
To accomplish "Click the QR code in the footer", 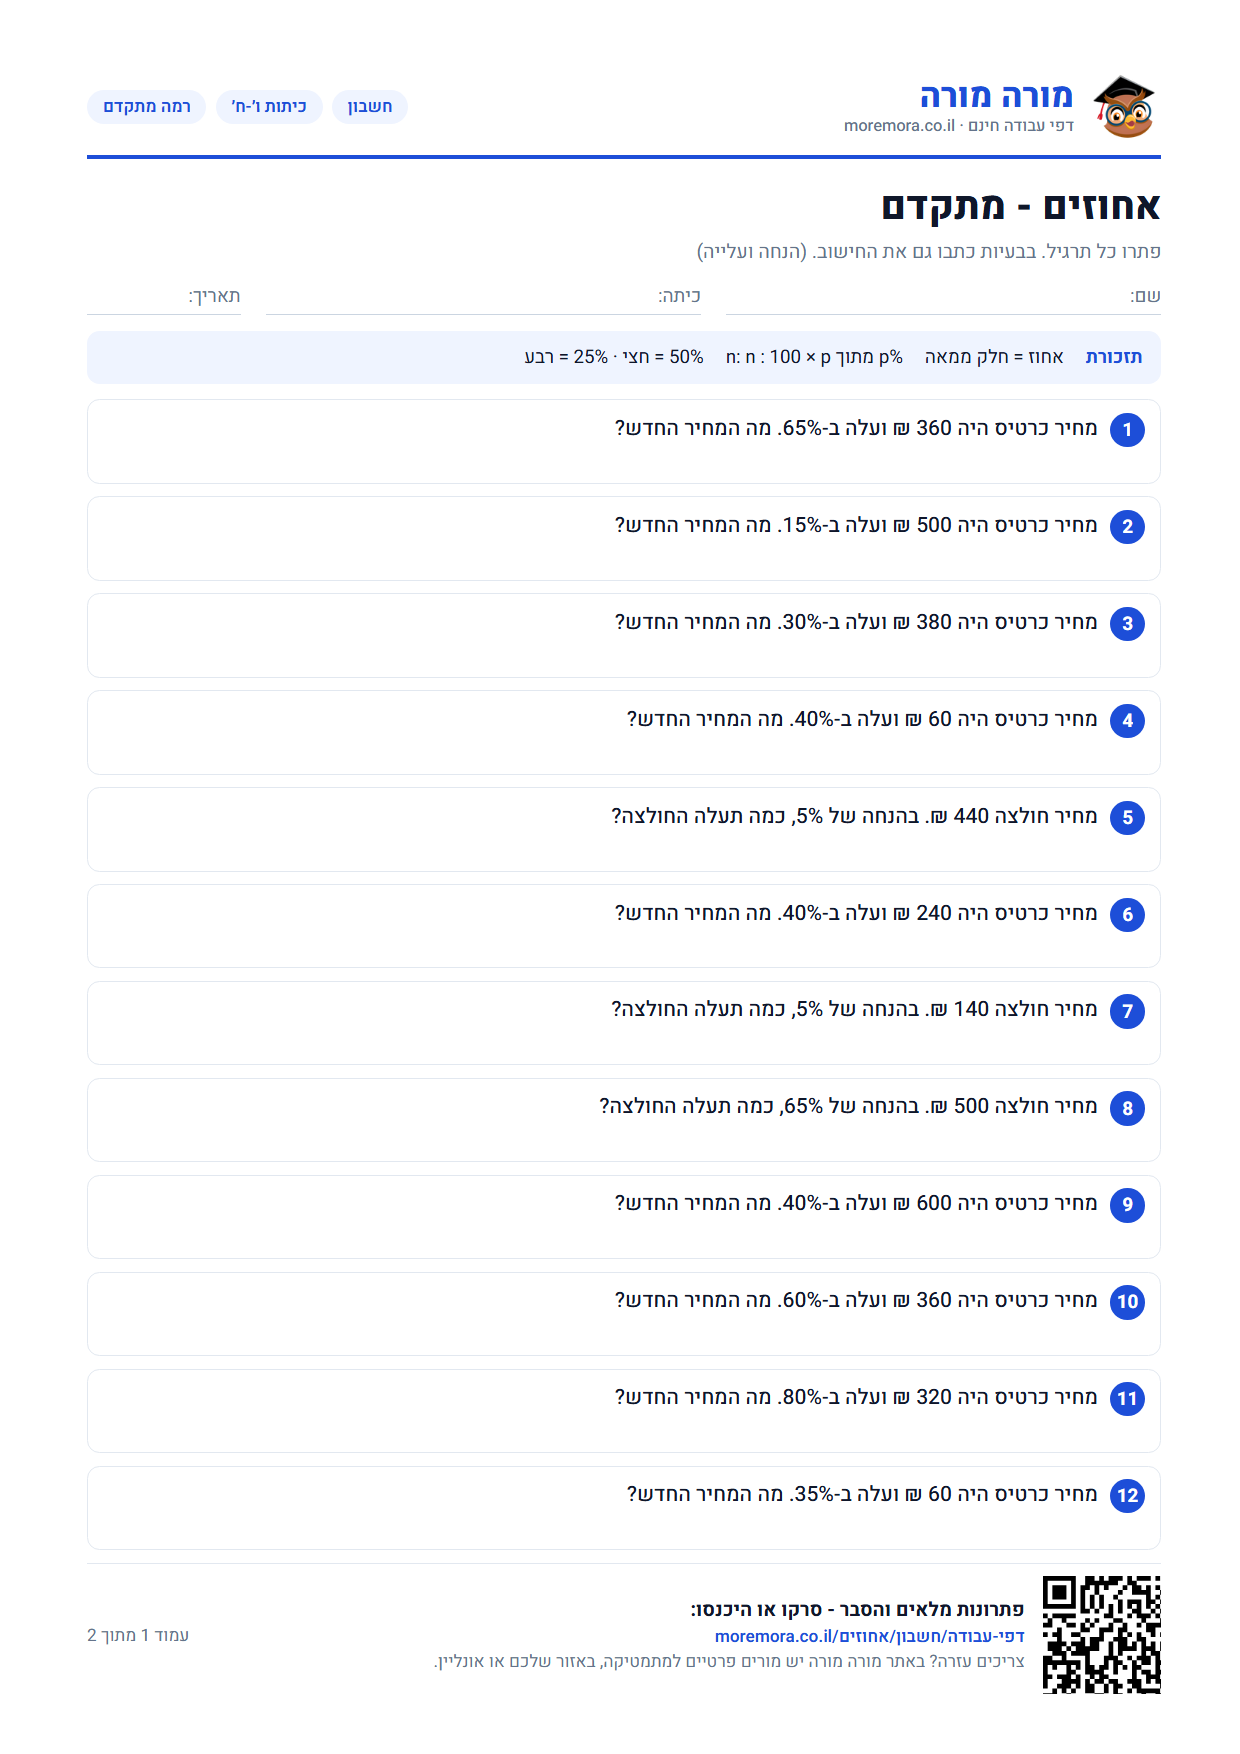I will 1102,1635.
